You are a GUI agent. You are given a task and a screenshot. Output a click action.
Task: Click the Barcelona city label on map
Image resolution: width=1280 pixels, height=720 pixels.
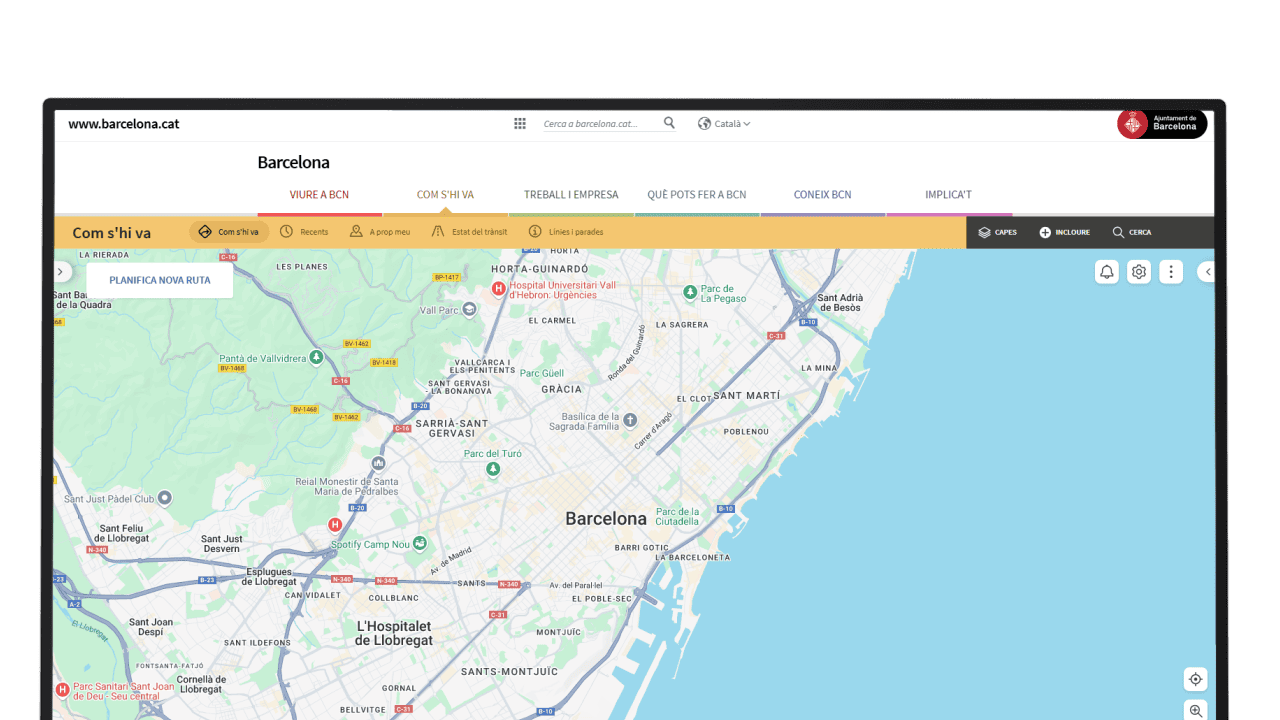pos(606,518)
